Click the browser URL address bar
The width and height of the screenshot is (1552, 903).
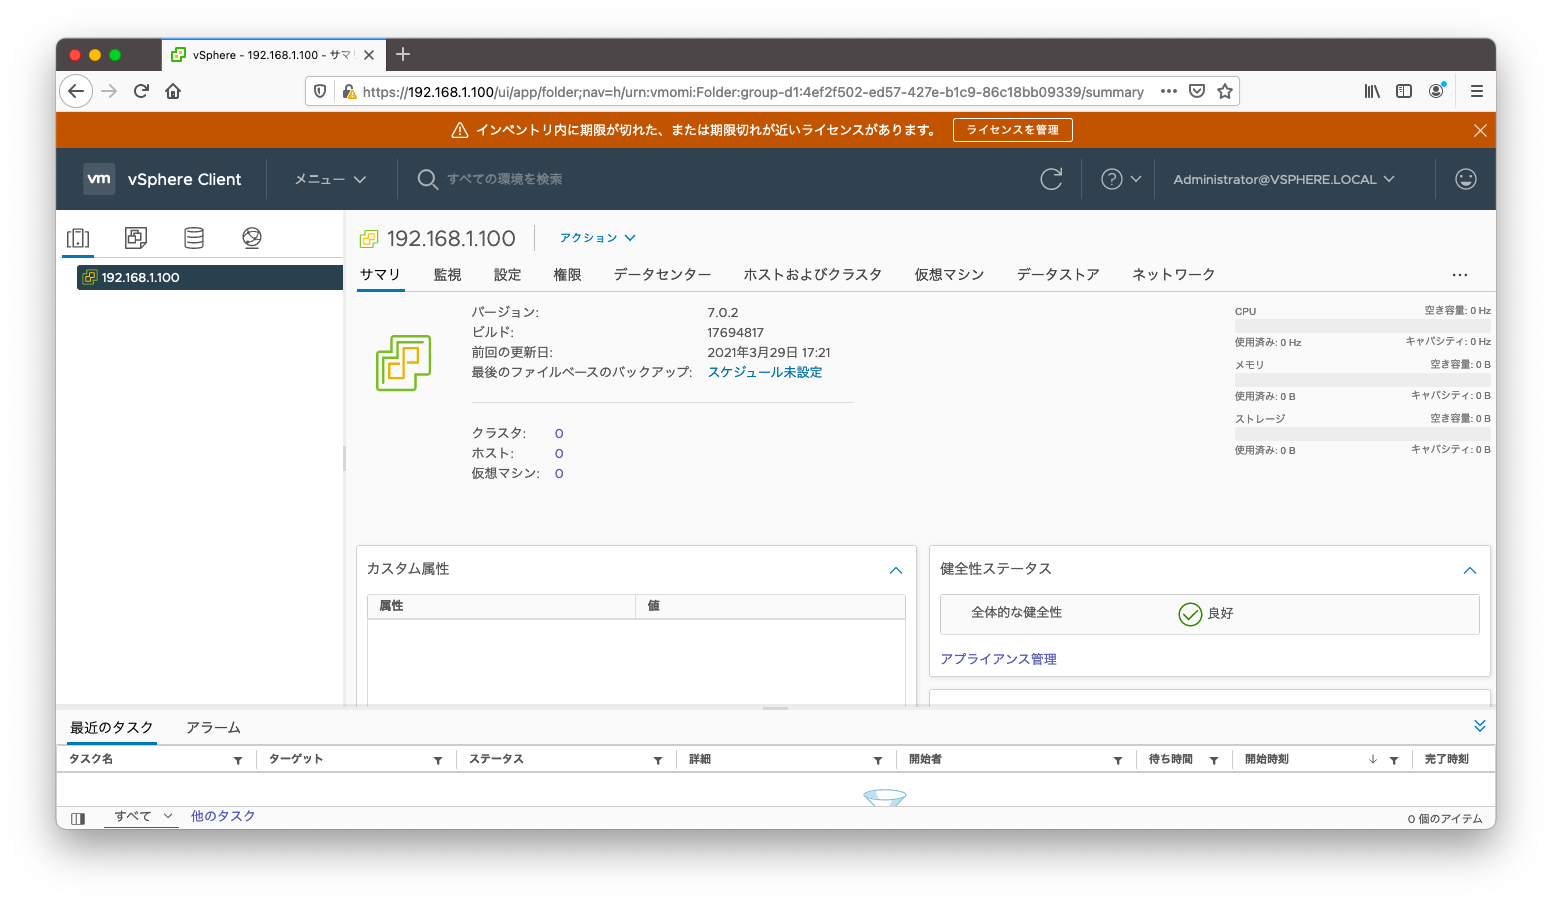[752, 91]
